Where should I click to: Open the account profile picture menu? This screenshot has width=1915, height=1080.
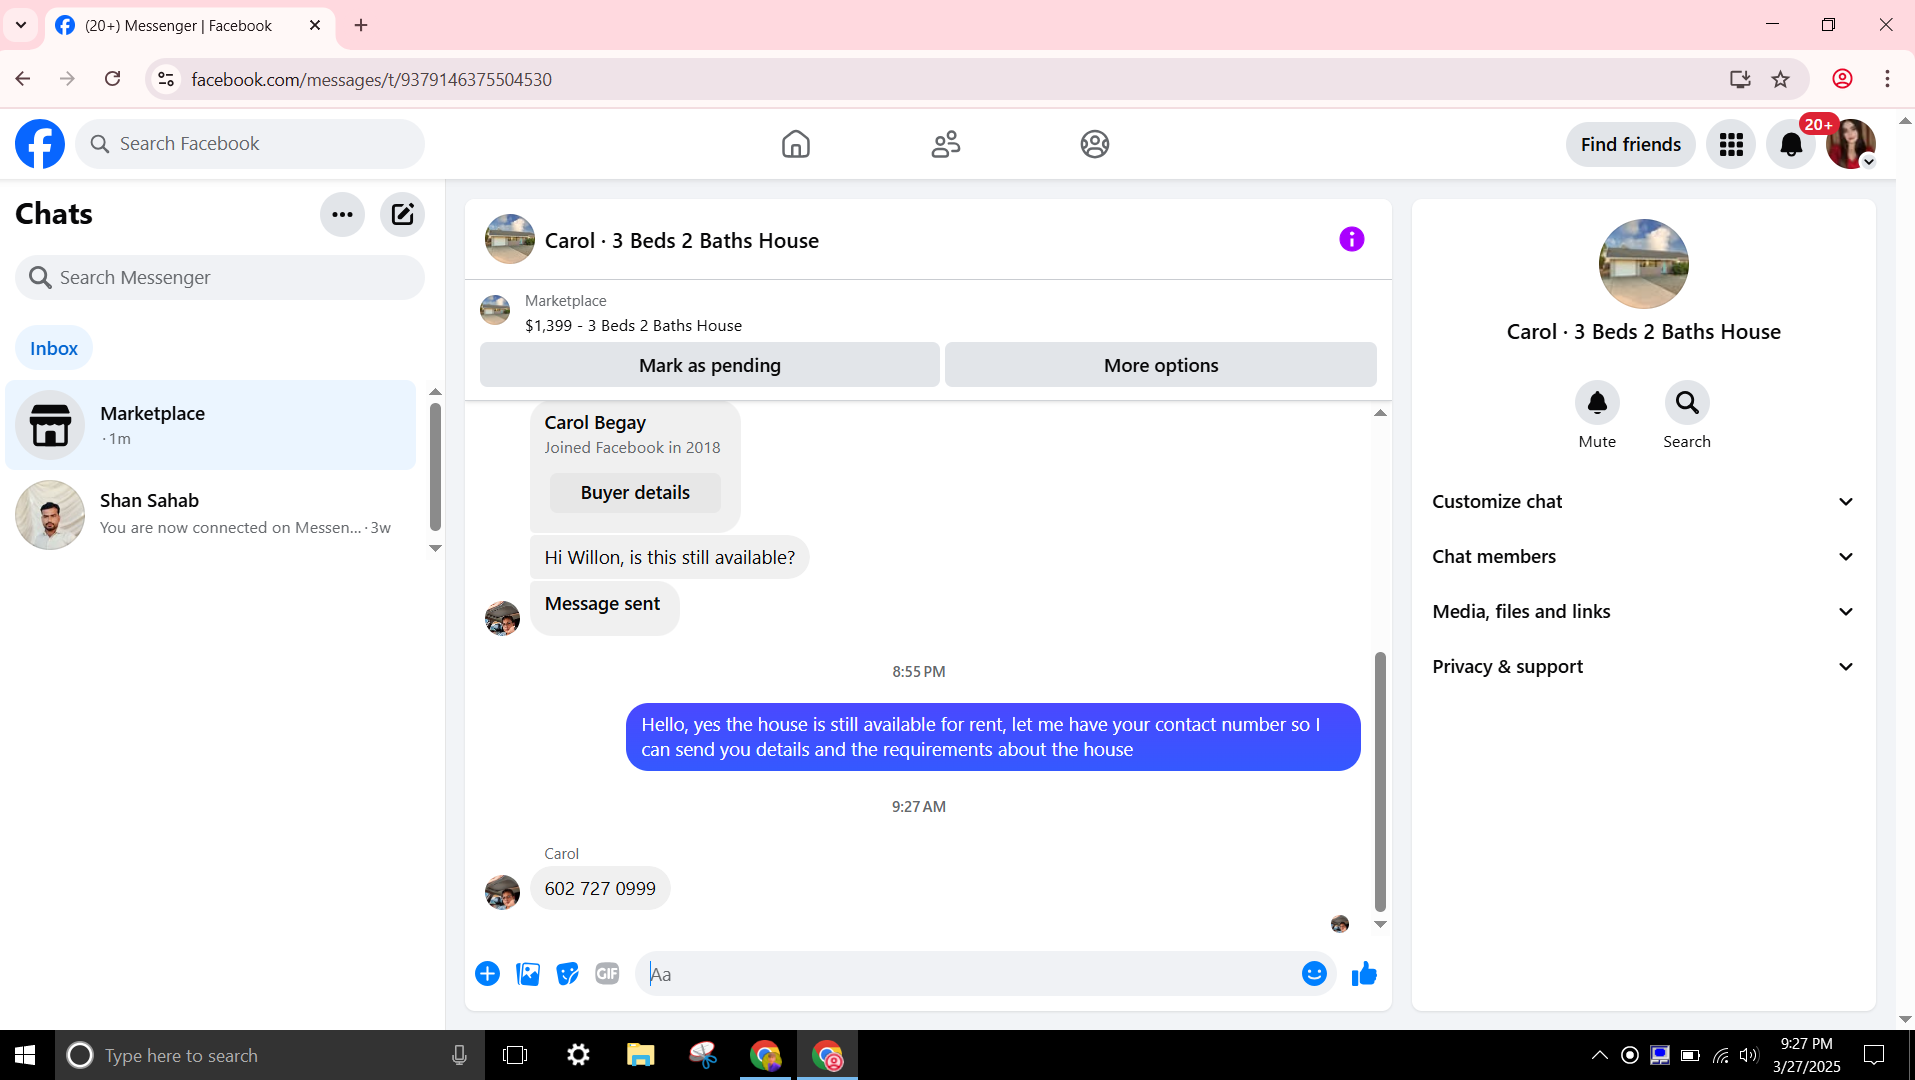1851,144
